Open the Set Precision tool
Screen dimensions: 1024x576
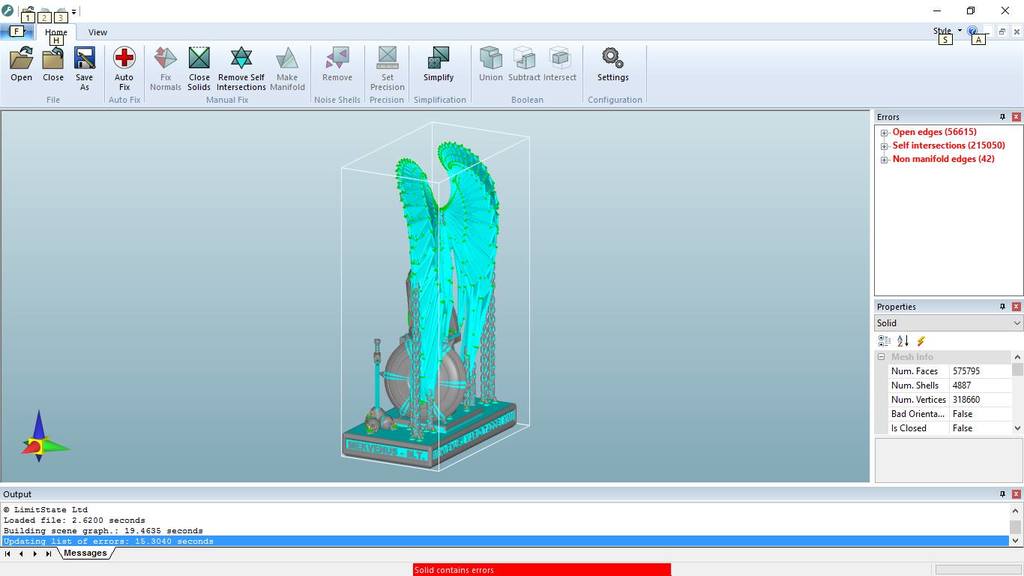(x=387, y=69)
